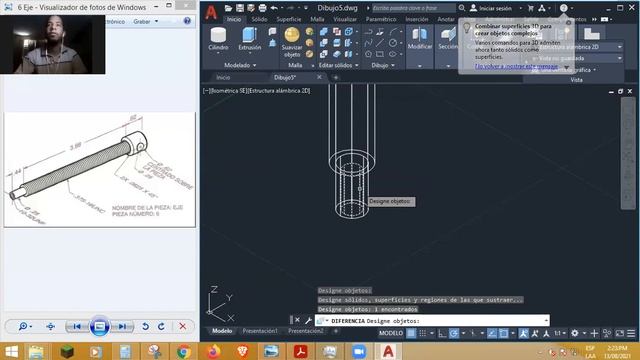
Task: Toggle polar tracking in status bar
Action: tap(454, 333)
